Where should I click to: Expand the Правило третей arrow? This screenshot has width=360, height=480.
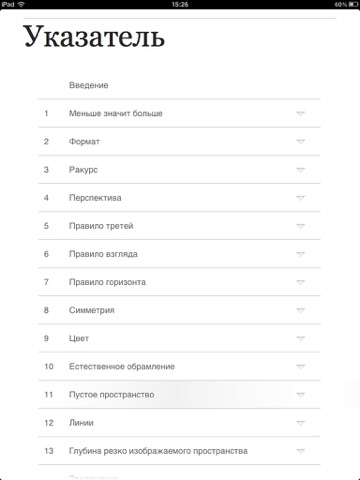[300, 226]
